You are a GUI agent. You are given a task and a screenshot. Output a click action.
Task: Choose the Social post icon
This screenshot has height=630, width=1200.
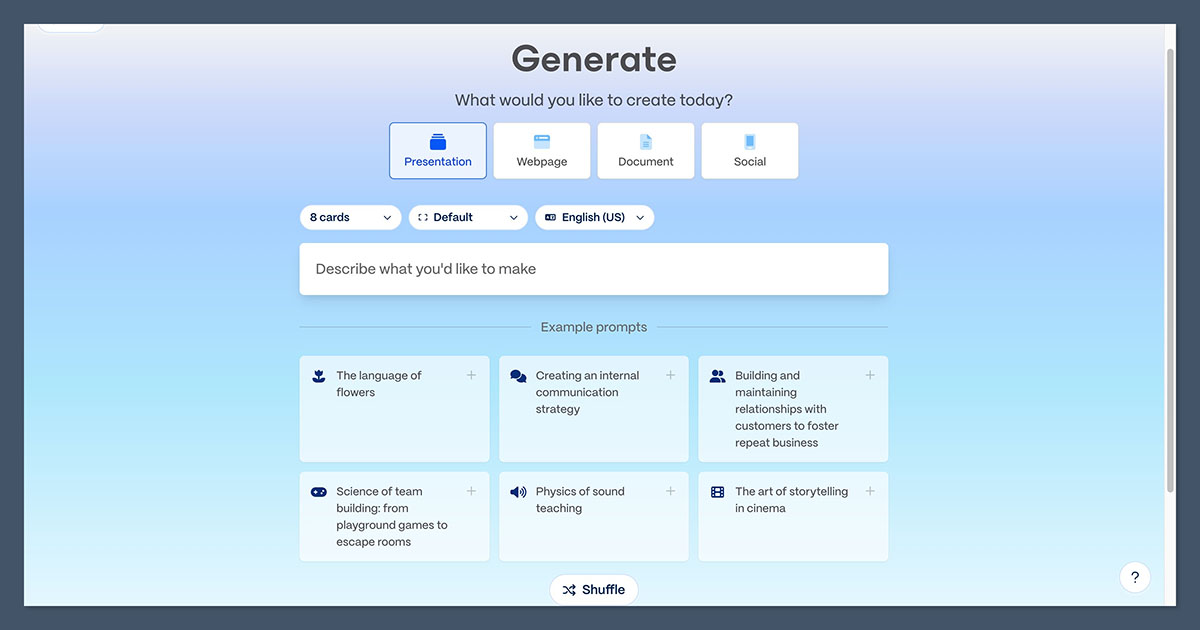point(749,139)
